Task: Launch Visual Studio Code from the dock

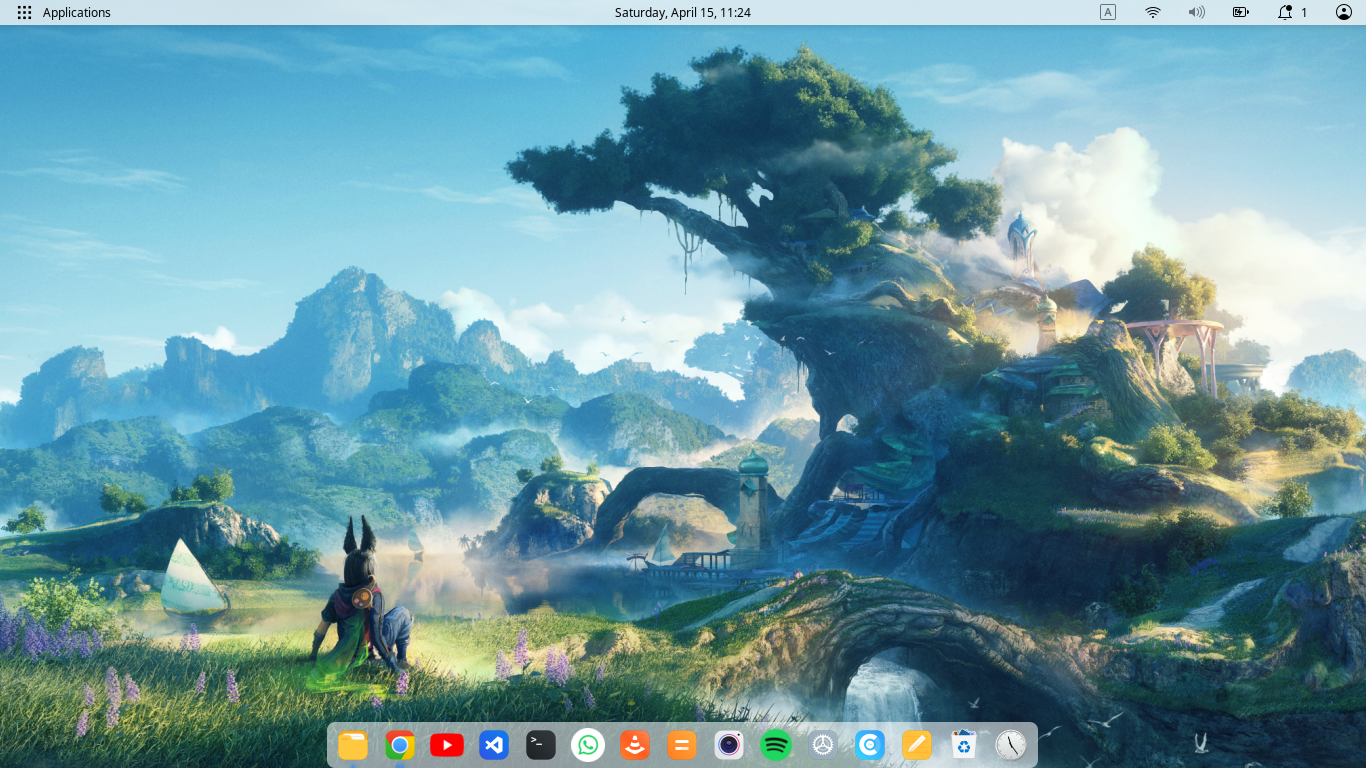Action: (493, 744)
